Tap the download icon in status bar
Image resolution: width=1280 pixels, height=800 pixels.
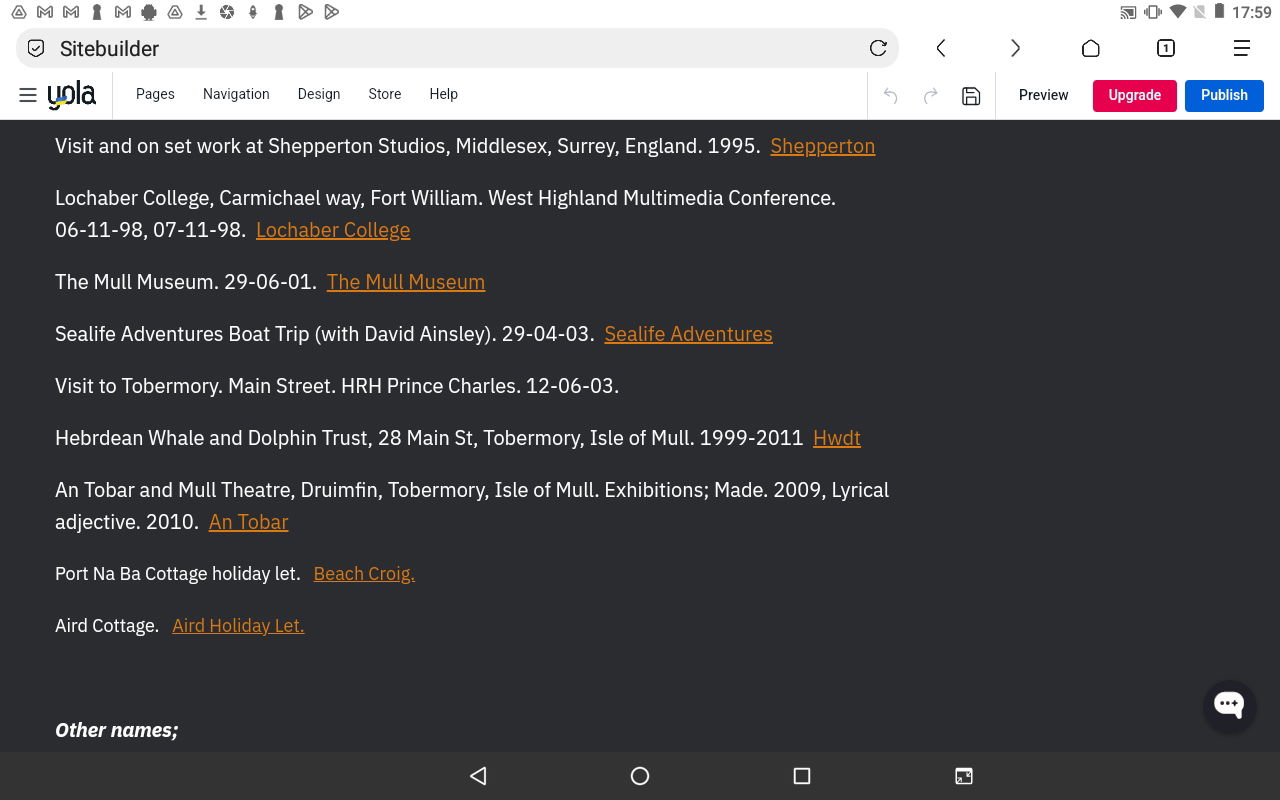pos(201,12)
